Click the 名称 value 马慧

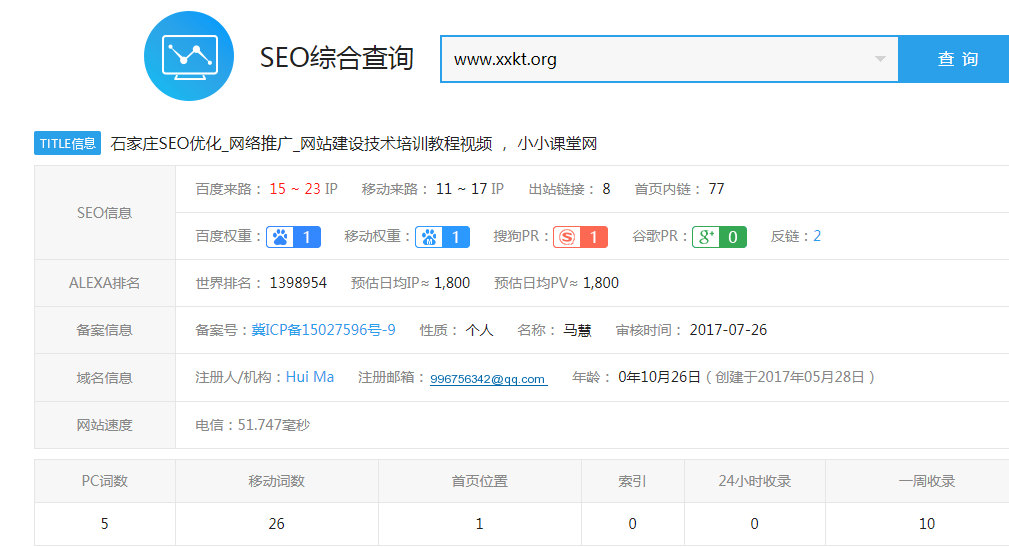point(577,330)
